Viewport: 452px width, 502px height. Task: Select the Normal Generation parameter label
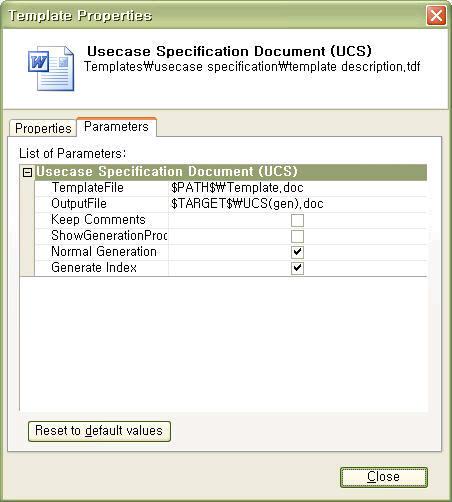104,252
